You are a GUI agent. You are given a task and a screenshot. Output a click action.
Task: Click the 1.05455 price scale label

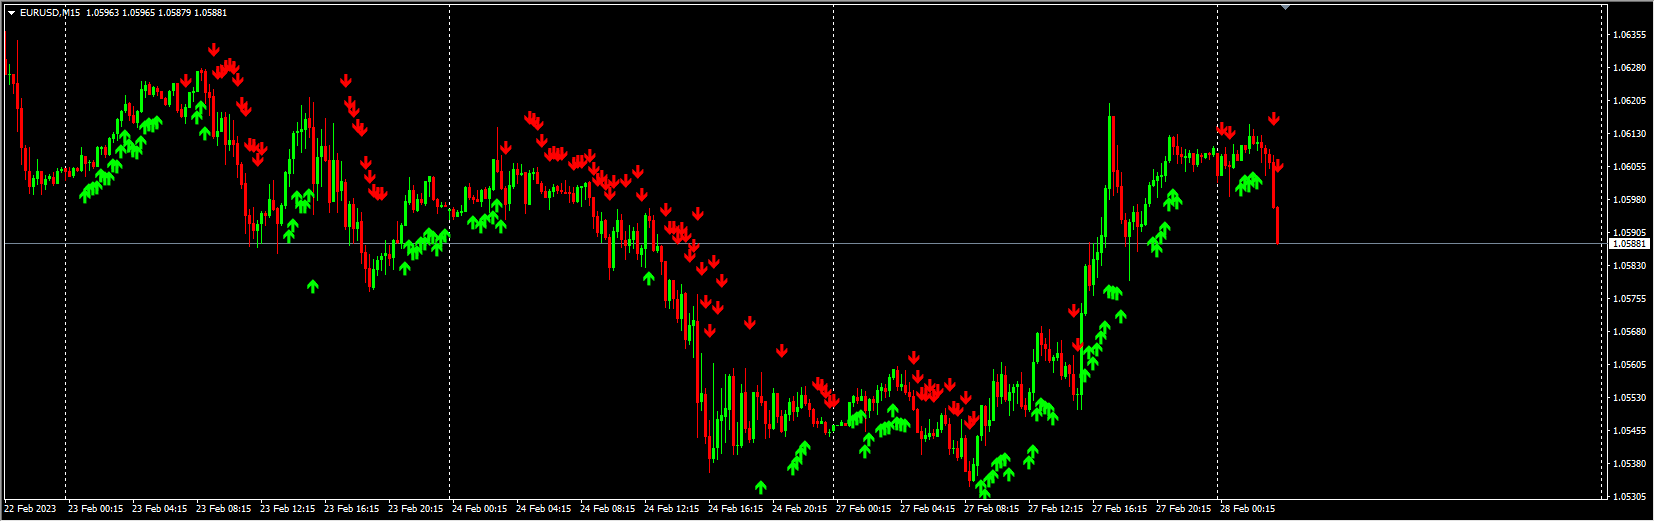click(x=1629, y=431)
